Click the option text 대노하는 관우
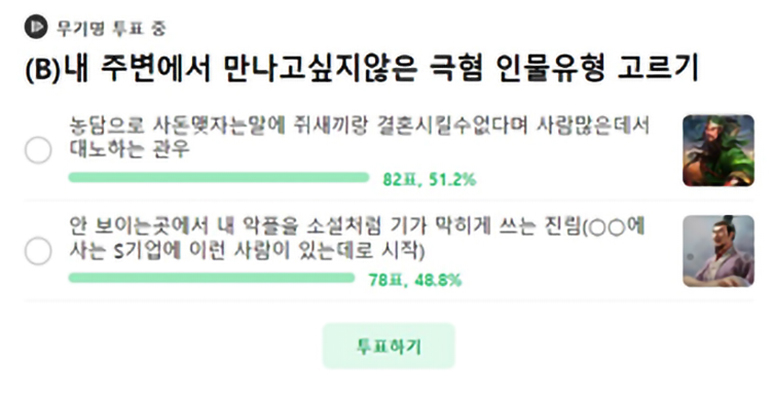Screen dimensions: 773x394 129,148
